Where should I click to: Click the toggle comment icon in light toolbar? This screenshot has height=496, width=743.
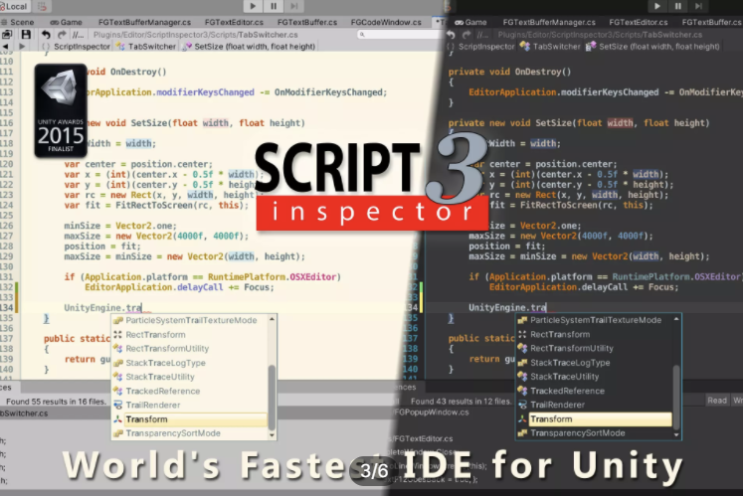tap(77, 35)
